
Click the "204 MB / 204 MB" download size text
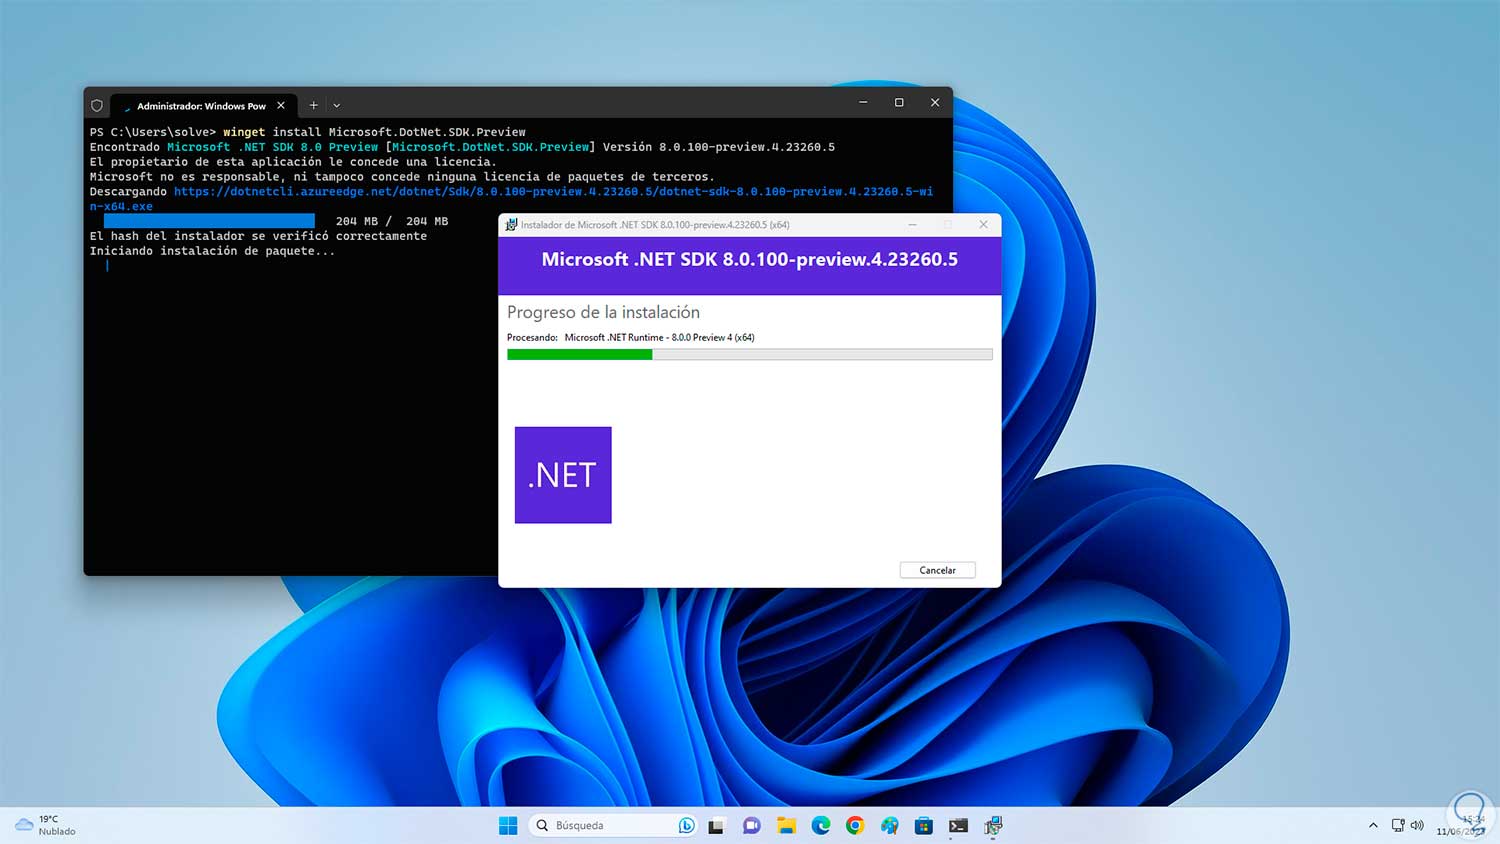tap(392, 221)
